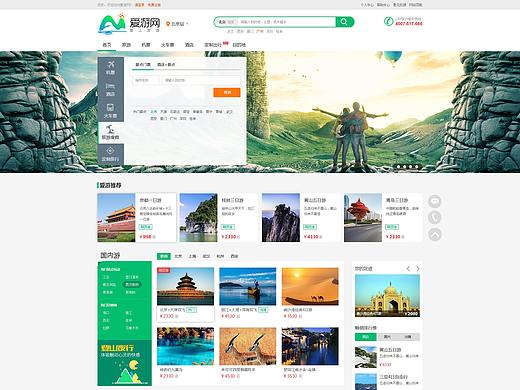Click the personal center link in top bar
The height and width of the screenshot is (390, 520).
[367, 5]
